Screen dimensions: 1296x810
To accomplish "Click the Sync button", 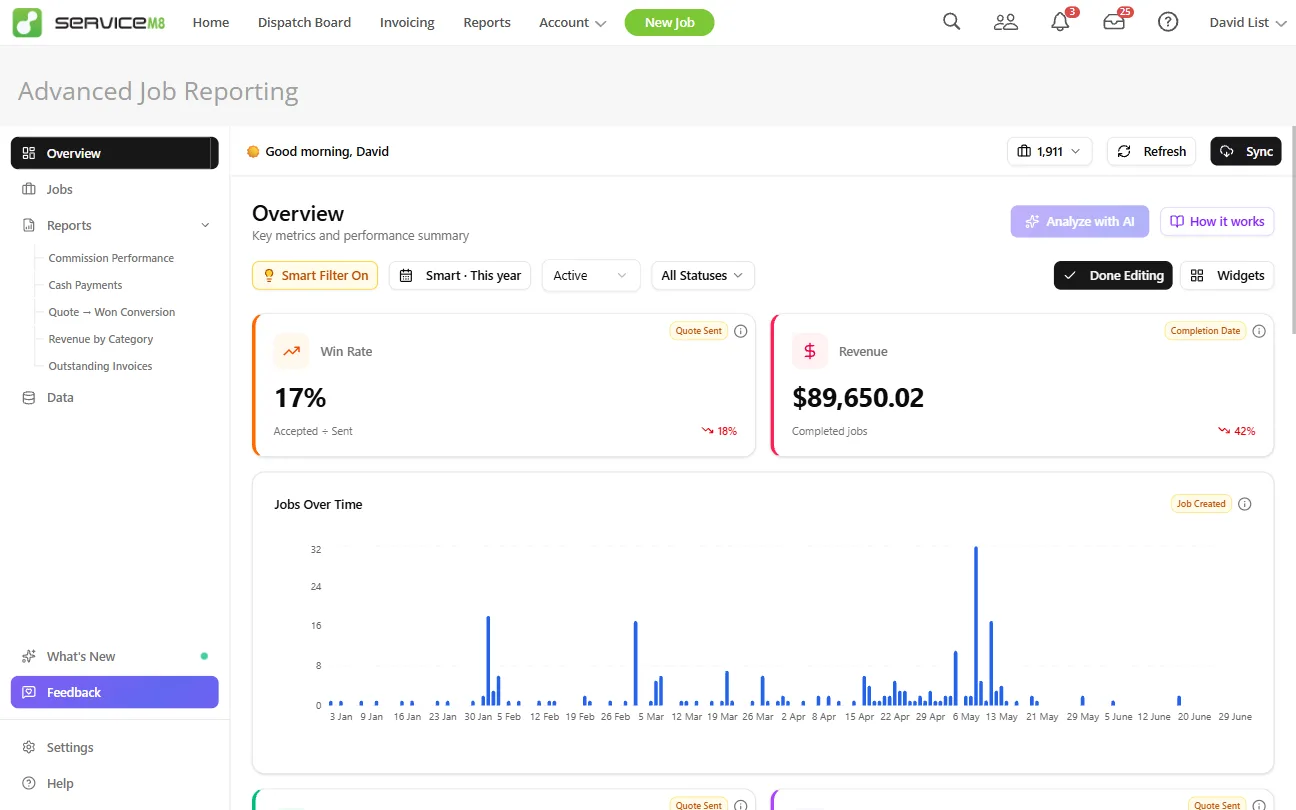I will (x=1245, y=151).
